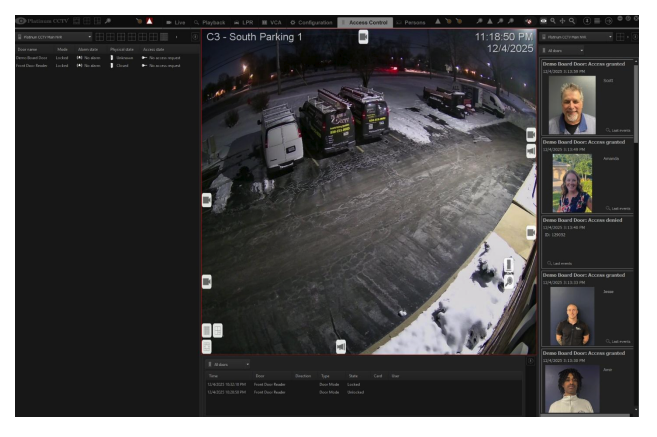Expand All doors dropdown in bottom log
Screen dimensions: 657x437
[229, 364]
